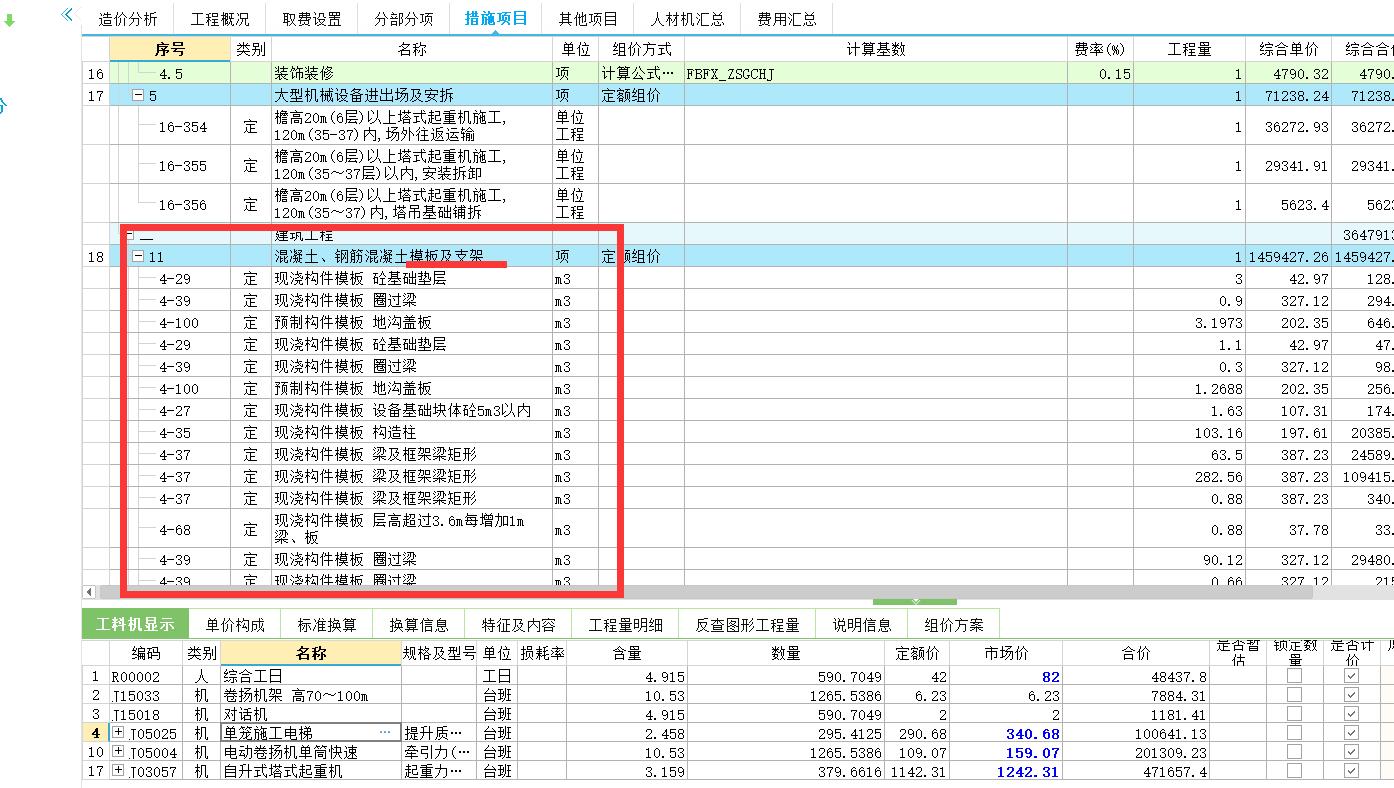
Task: Expand J05004 电动卷扬机 row
Action: pyautogui.click(x=119, y=752)
